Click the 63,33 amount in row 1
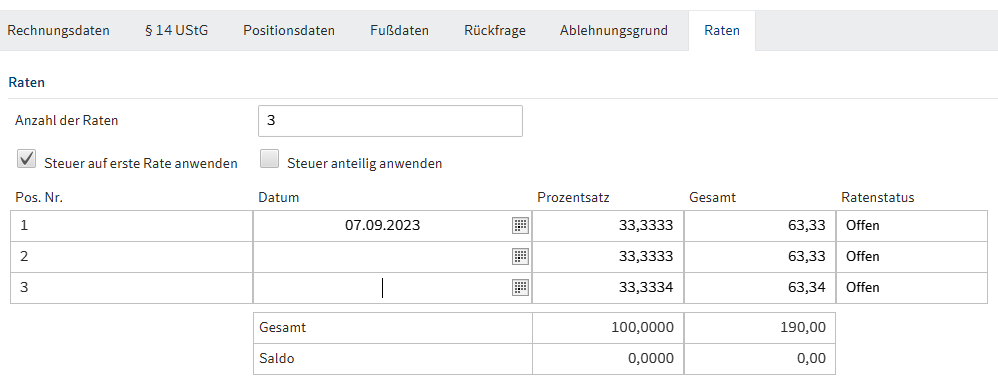 [760, 225]
